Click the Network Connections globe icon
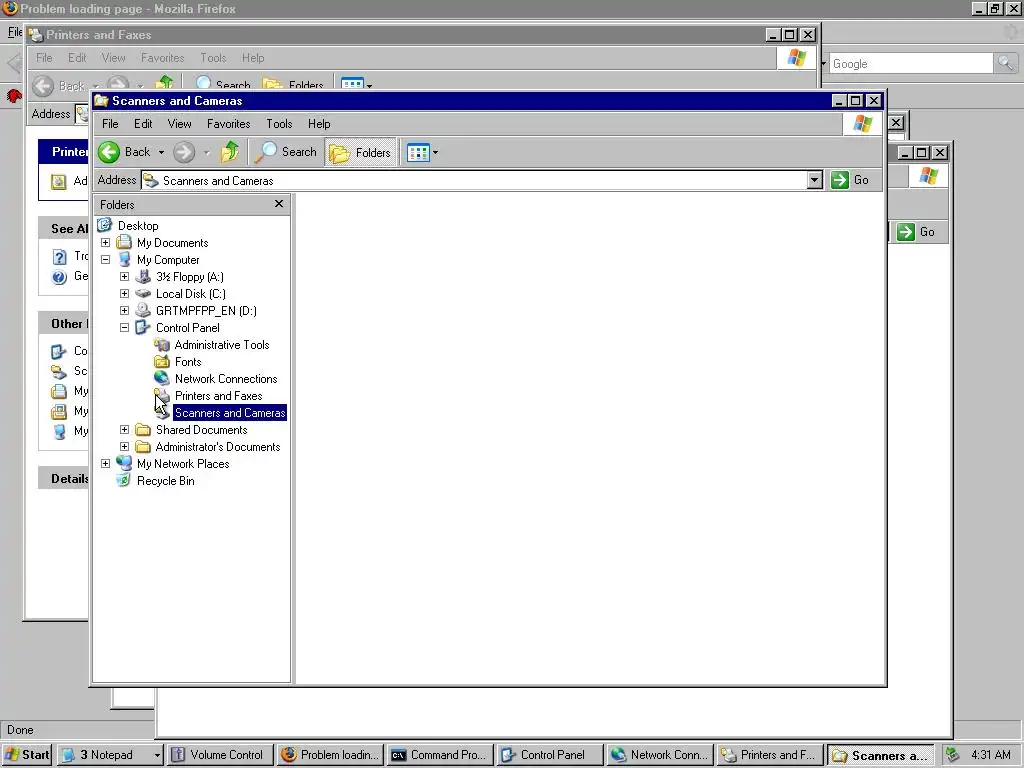The height and width of the screenshot is (768, 1024). pyautogui.click(x=162, y=378)
